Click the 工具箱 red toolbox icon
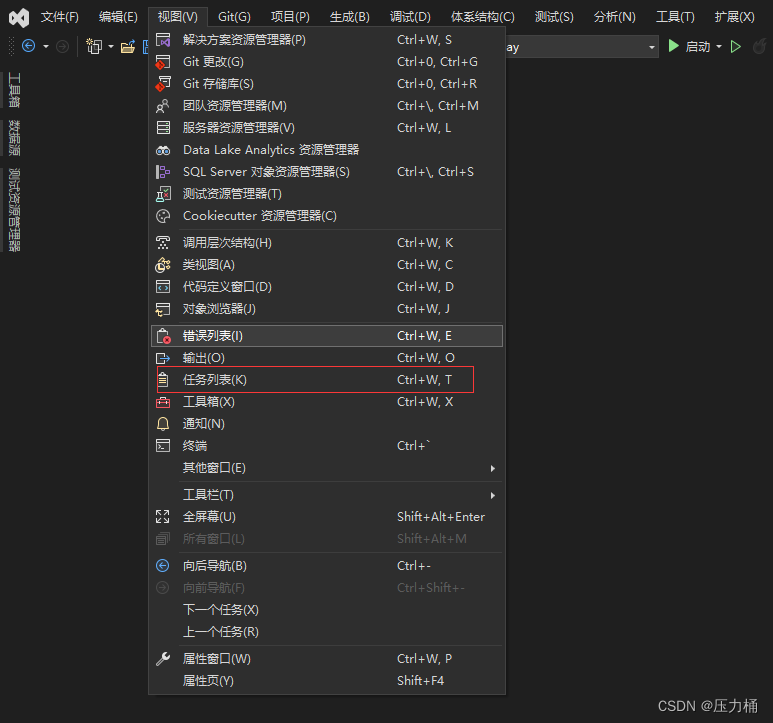This screenshot has width=773, height=723. 163,402
